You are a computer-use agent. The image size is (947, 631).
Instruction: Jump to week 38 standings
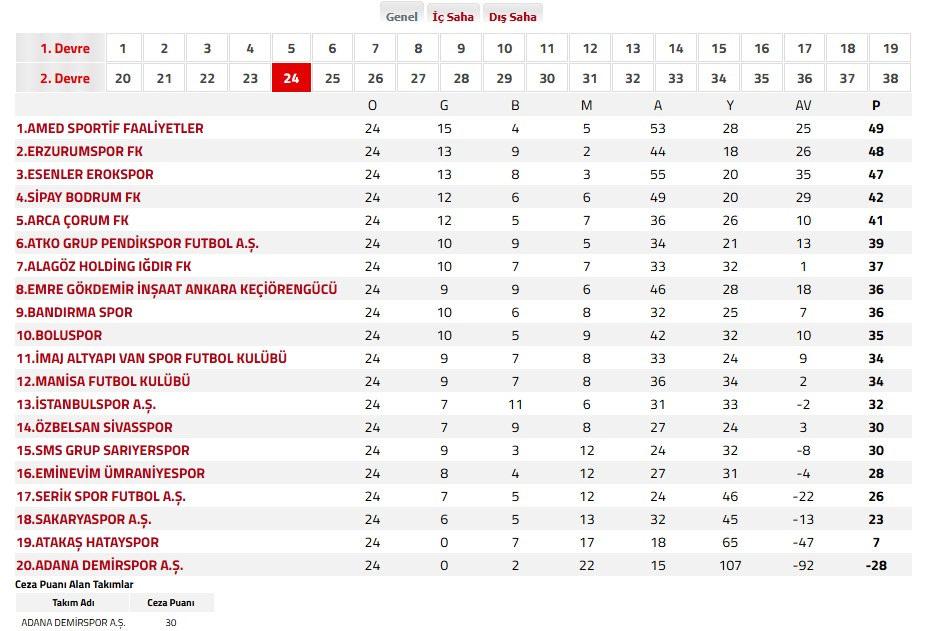pos(890,78)
